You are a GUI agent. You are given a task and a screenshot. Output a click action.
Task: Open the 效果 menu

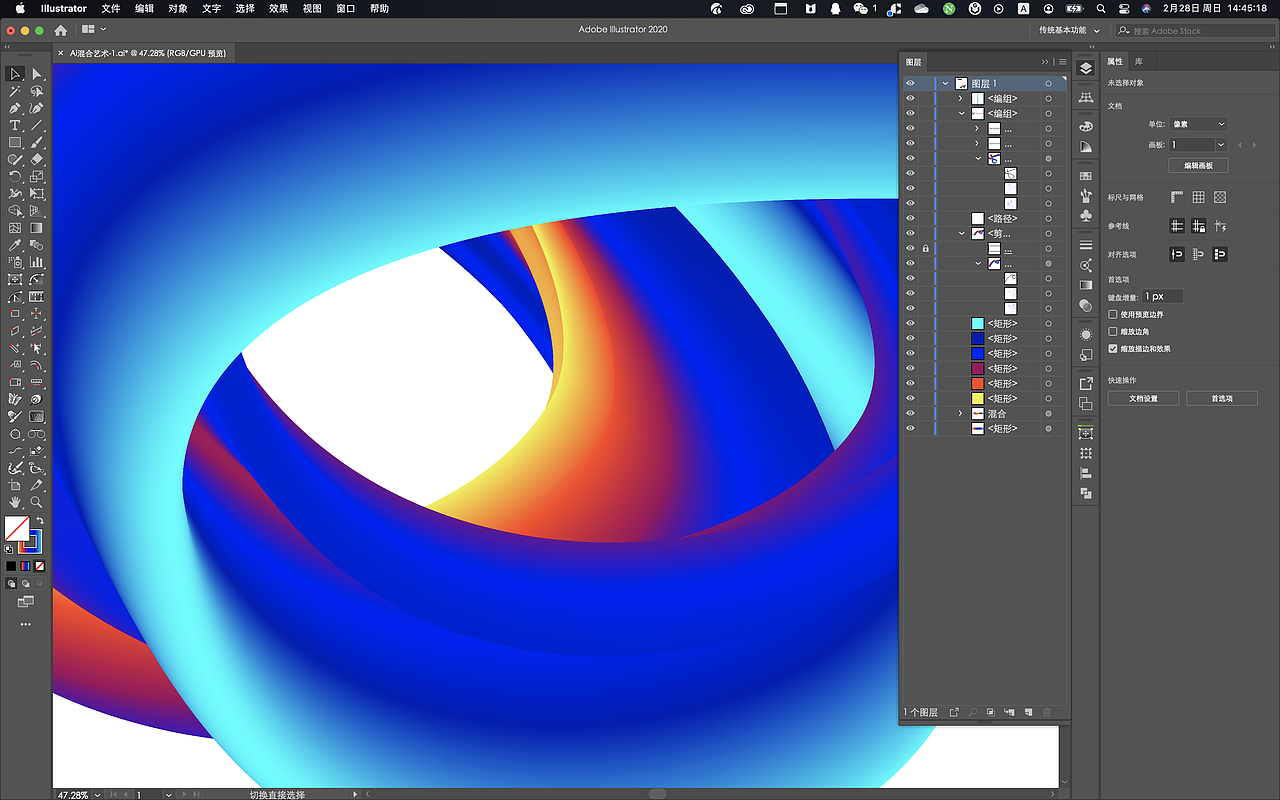coord(279,8)
